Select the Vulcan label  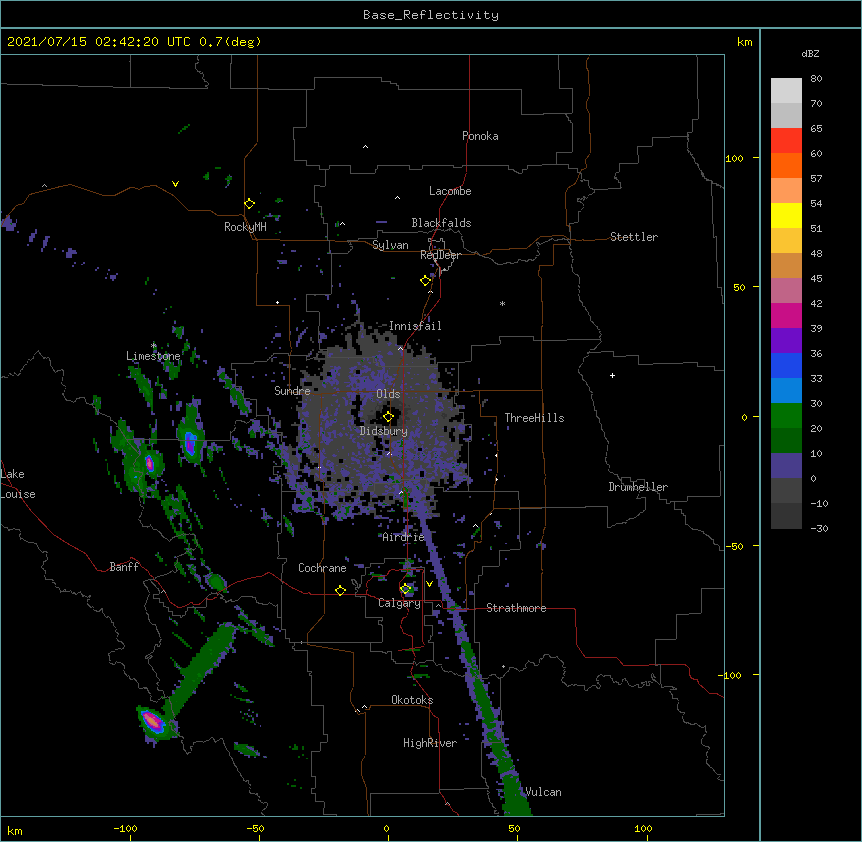[x=543, y=792]
